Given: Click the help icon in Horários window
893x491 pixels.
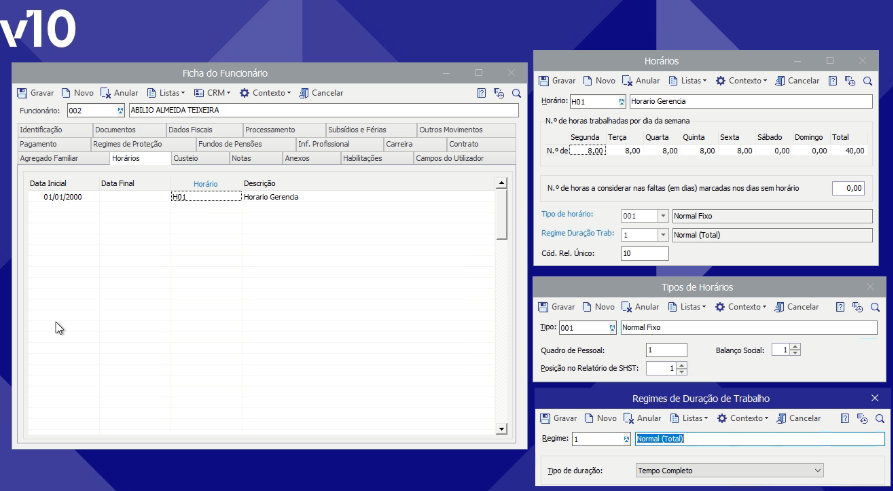Looking at the screenshot, I should tap(829, 81).
